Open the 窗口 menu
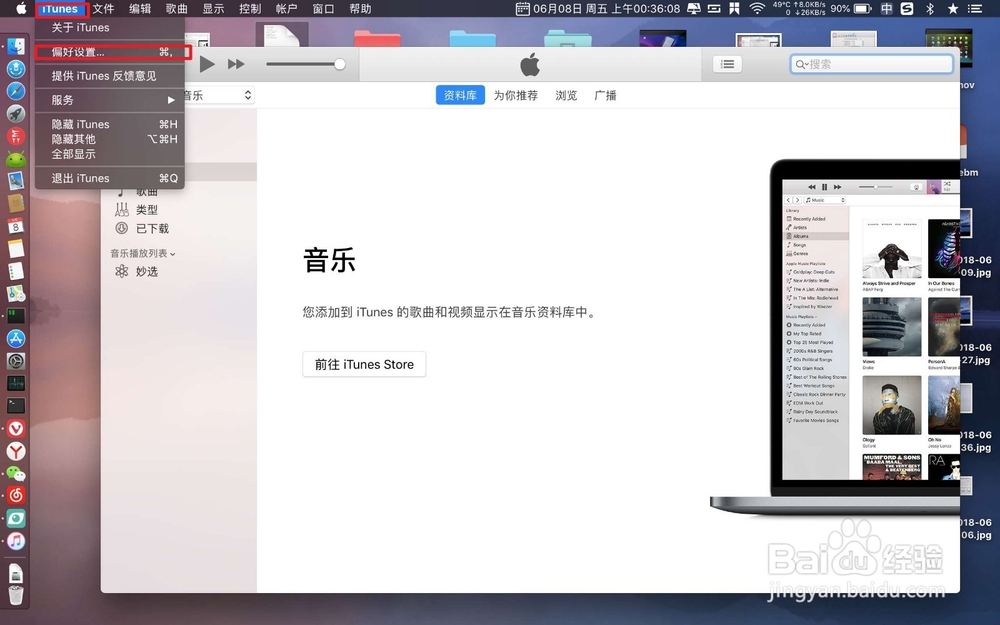This screenshot has width=1000, height=625. click(323, 9)
